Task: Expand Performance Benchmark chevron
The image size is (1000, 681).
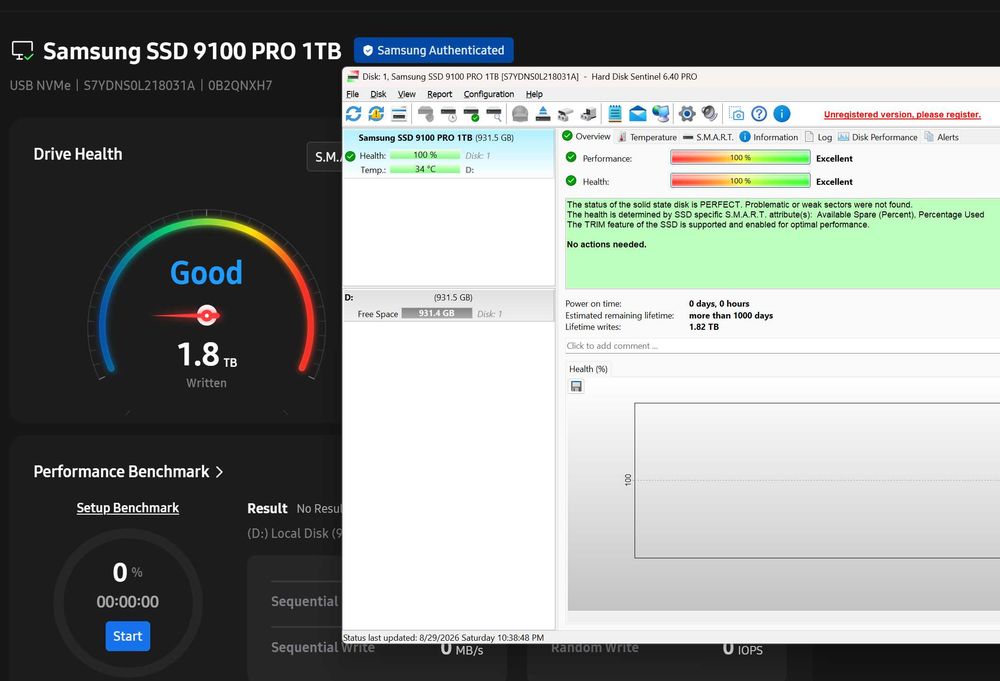Action: click(x=219, y=472)
